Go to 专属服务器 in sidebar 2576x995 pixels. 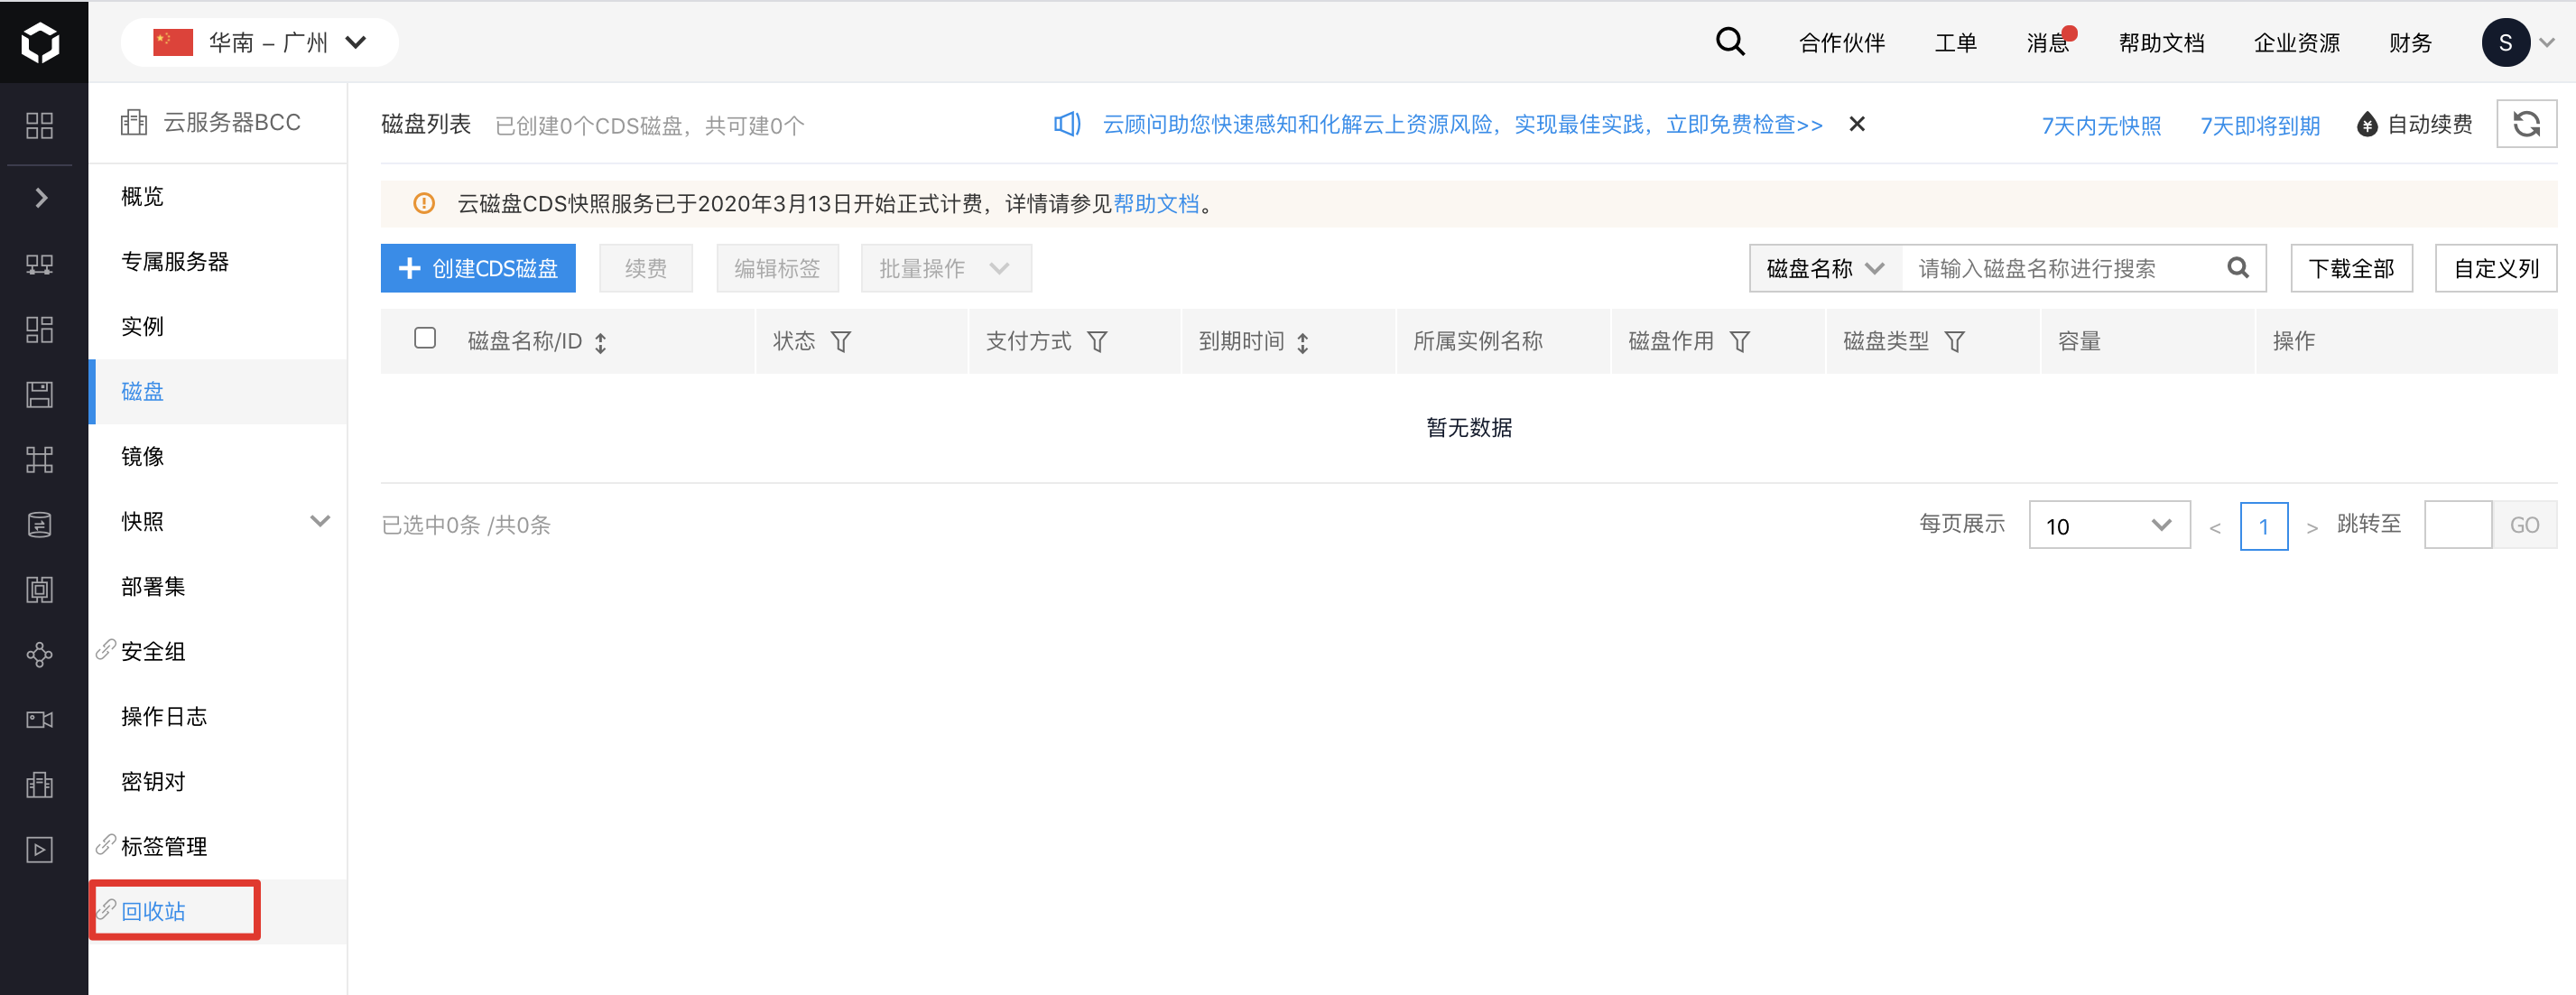175,261
